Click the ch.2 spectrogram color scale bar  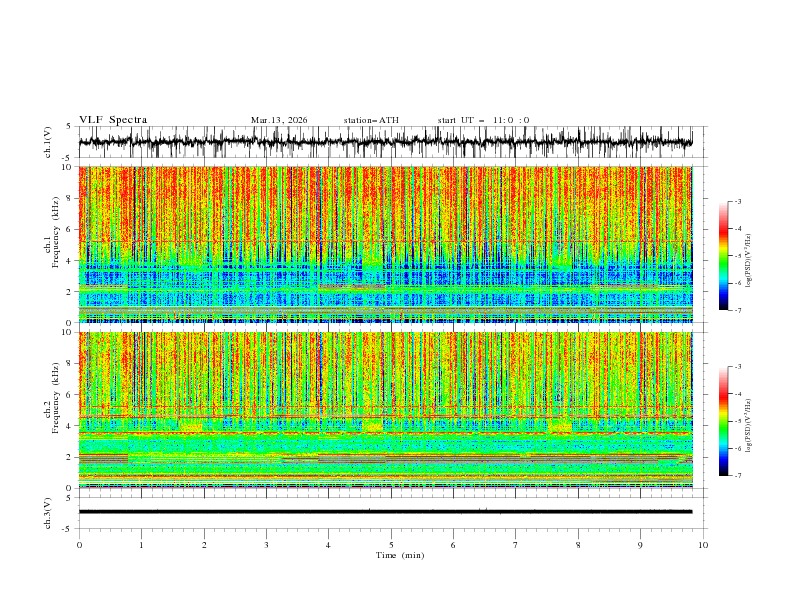[724, 421]
